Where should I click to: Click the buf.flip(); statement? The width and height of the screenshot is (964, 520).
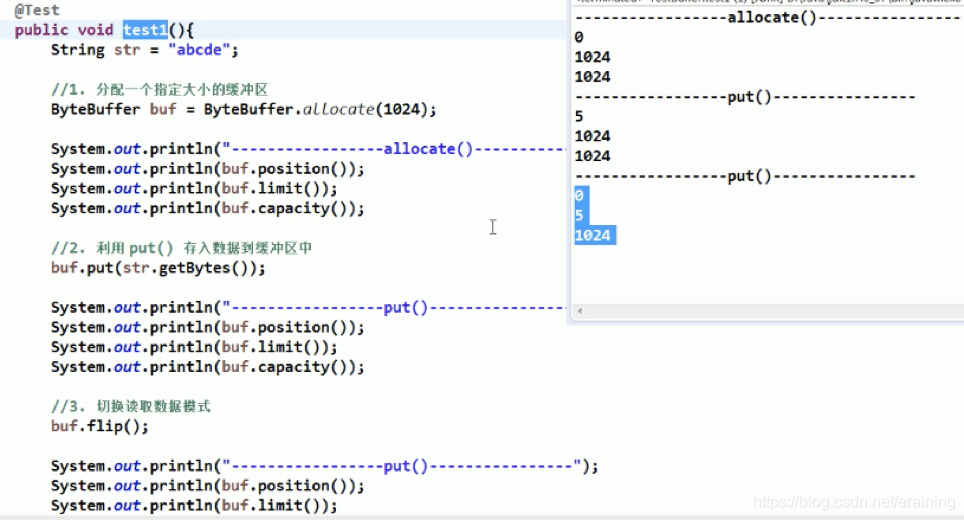[100, 426]
